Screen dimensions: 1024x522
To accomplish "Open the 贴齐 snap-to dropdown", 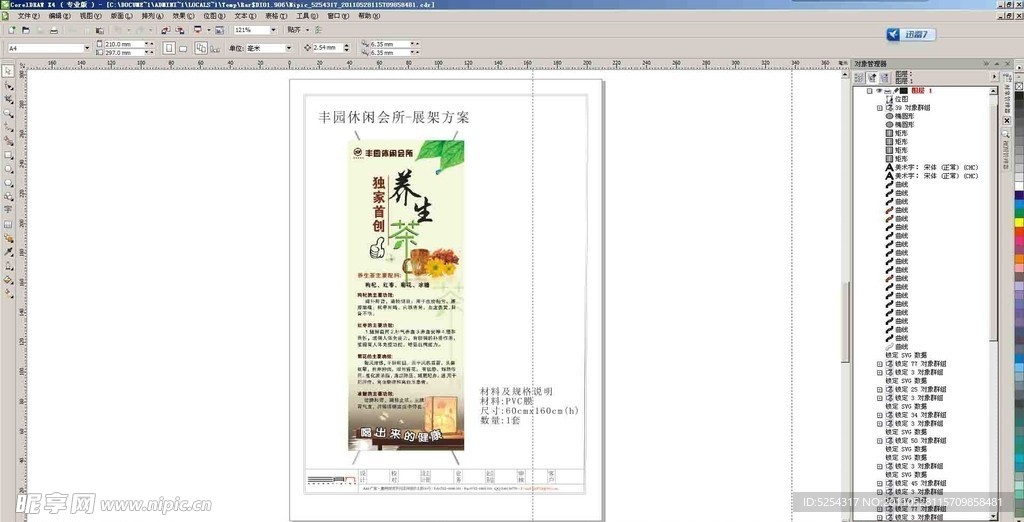I will (x=308, y=30).
